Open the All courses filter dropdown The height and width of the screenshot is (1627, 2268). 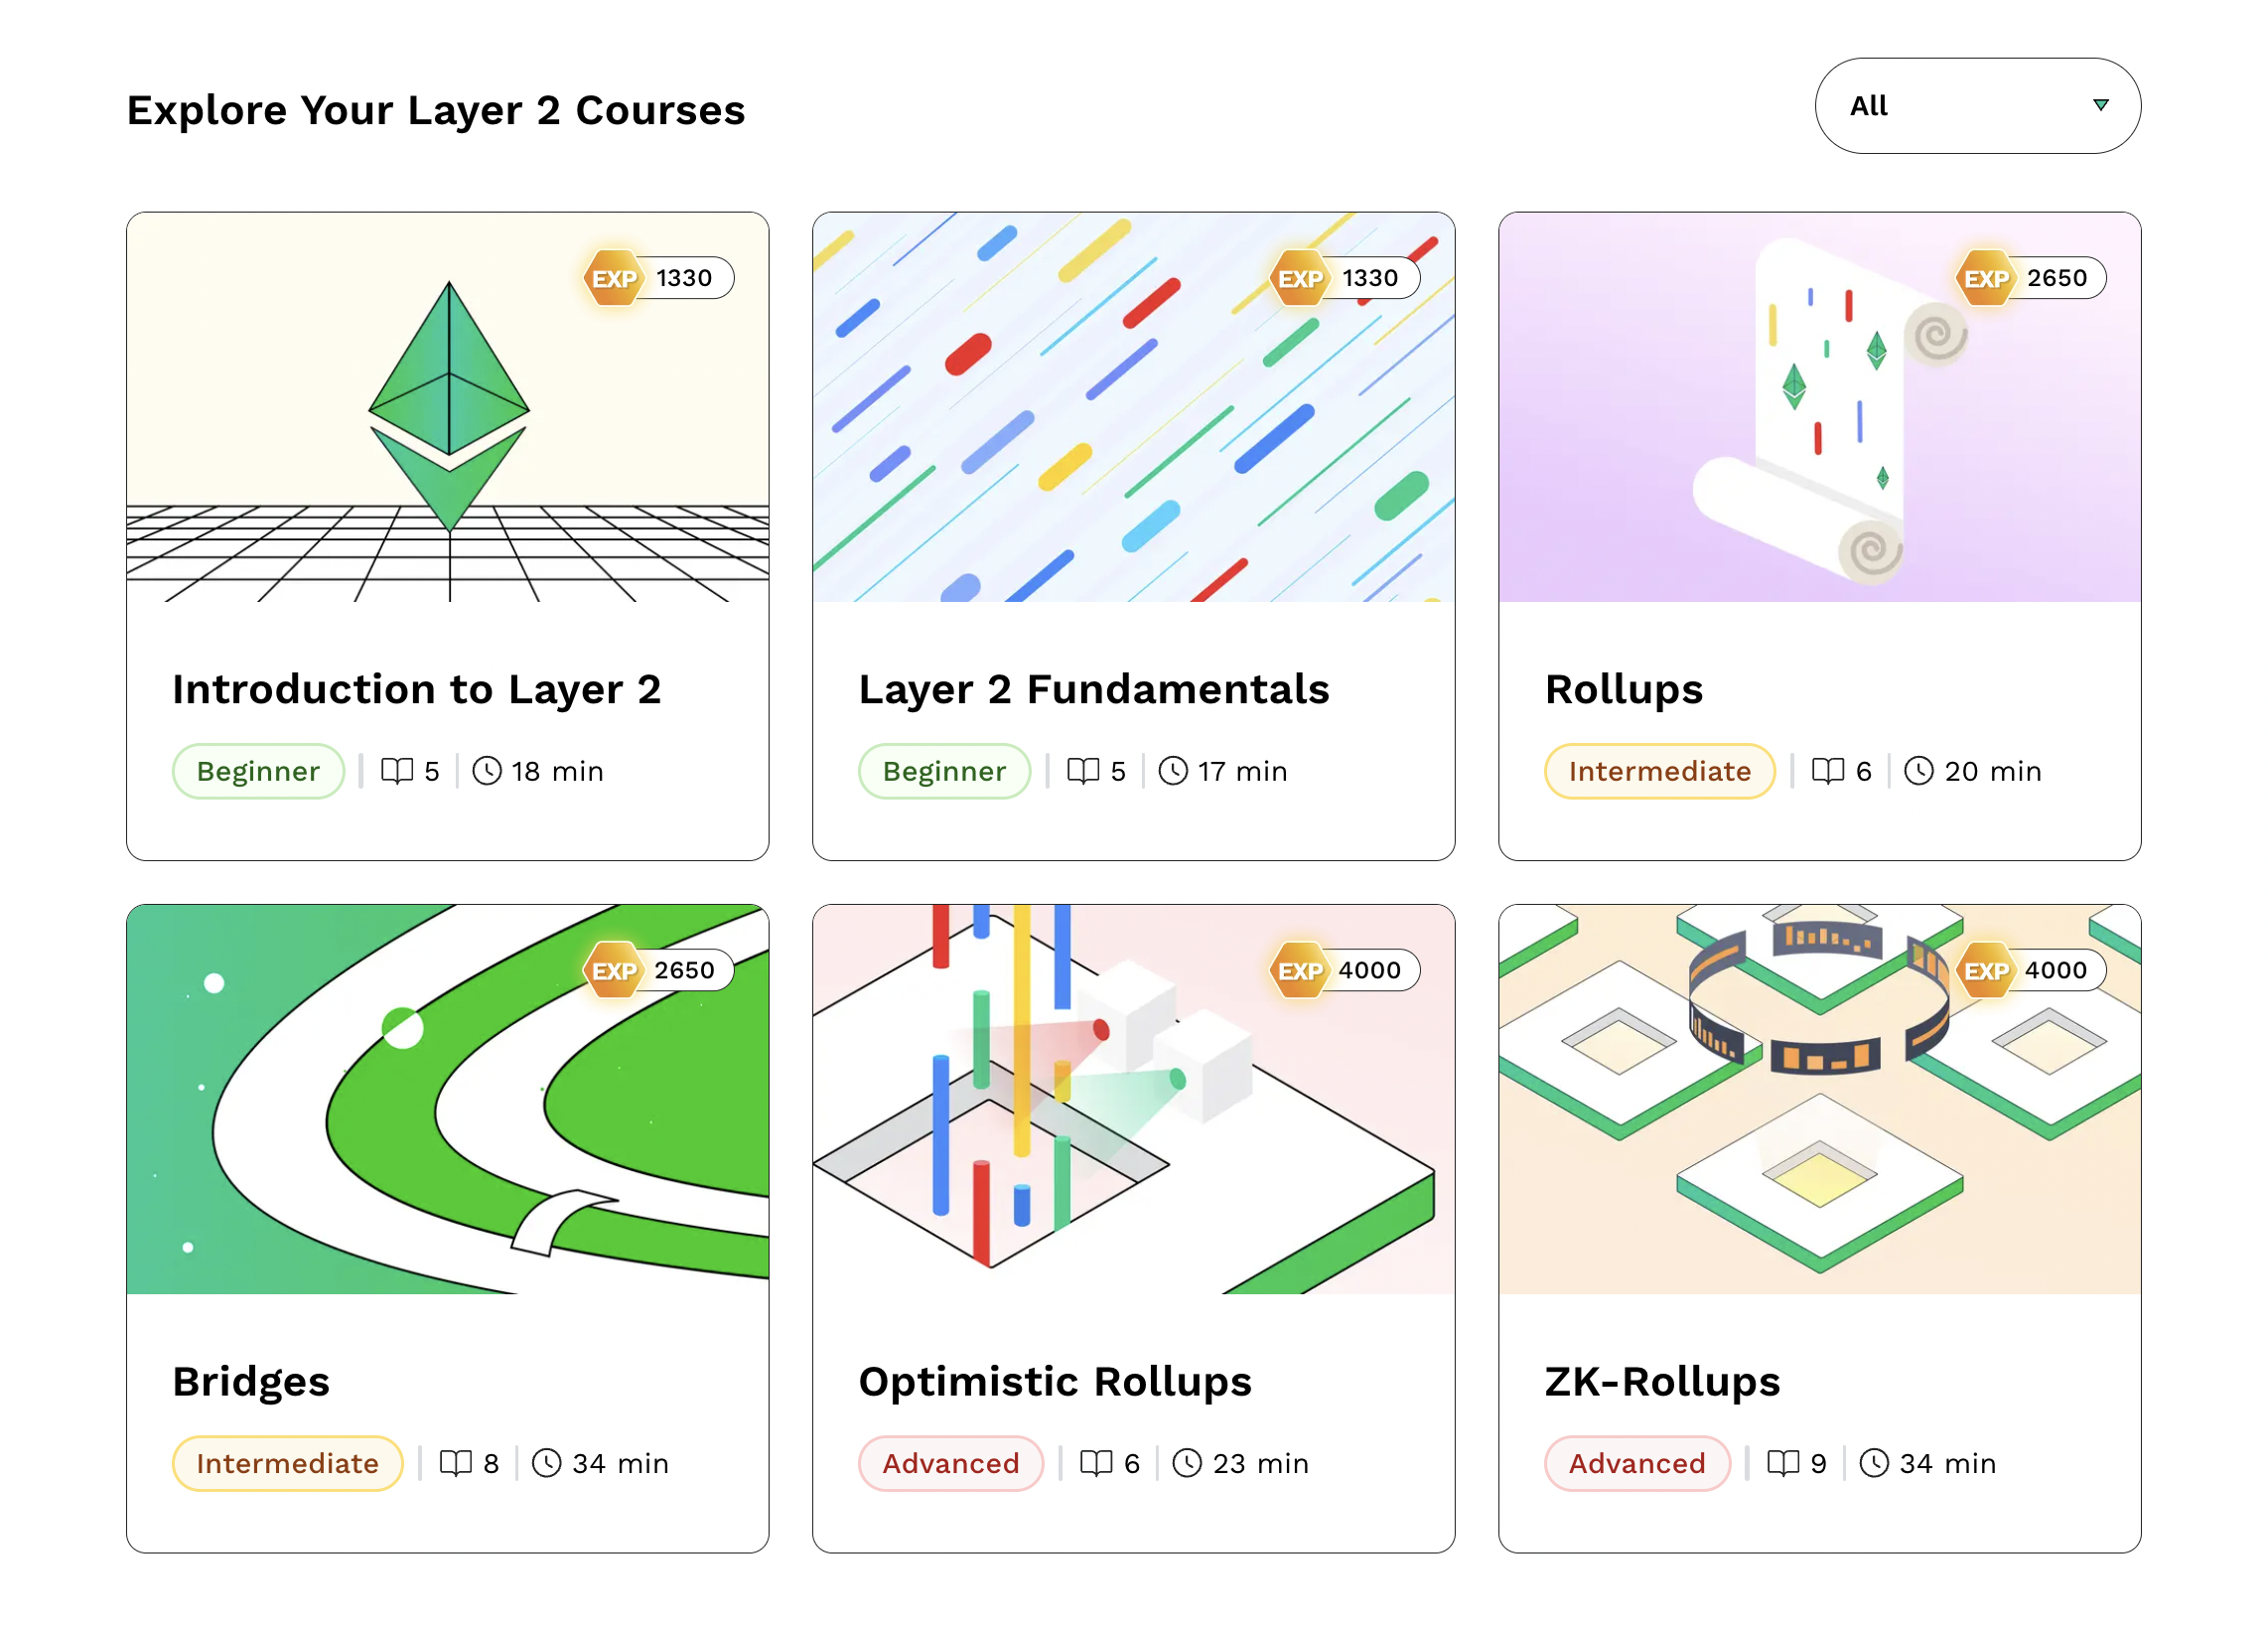1977,106
